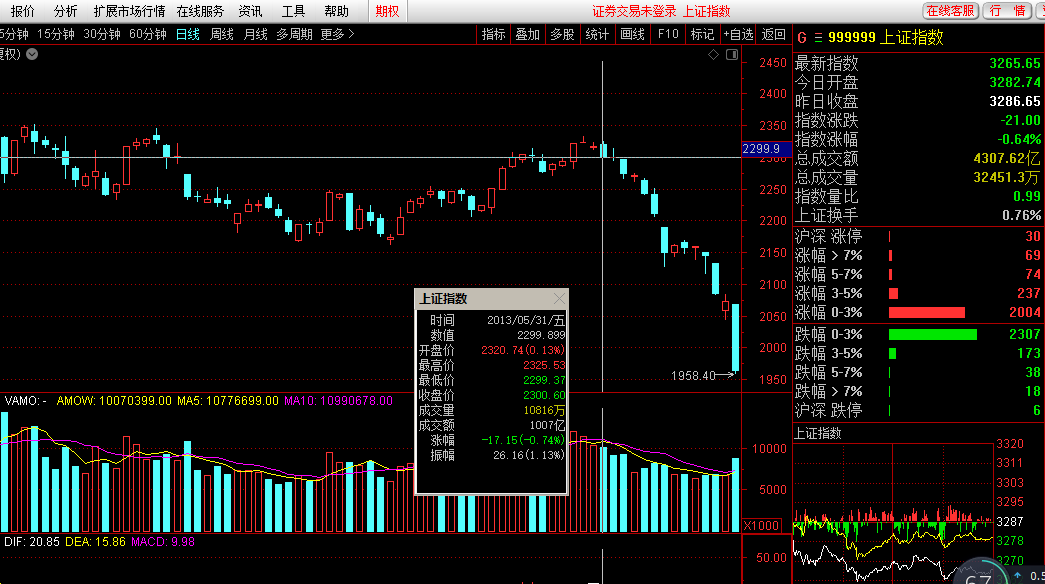The height and width of the screenshot is (584, 1045).
Task: Click the circular dropdown arrow near 复权
Action: (33, 54)
